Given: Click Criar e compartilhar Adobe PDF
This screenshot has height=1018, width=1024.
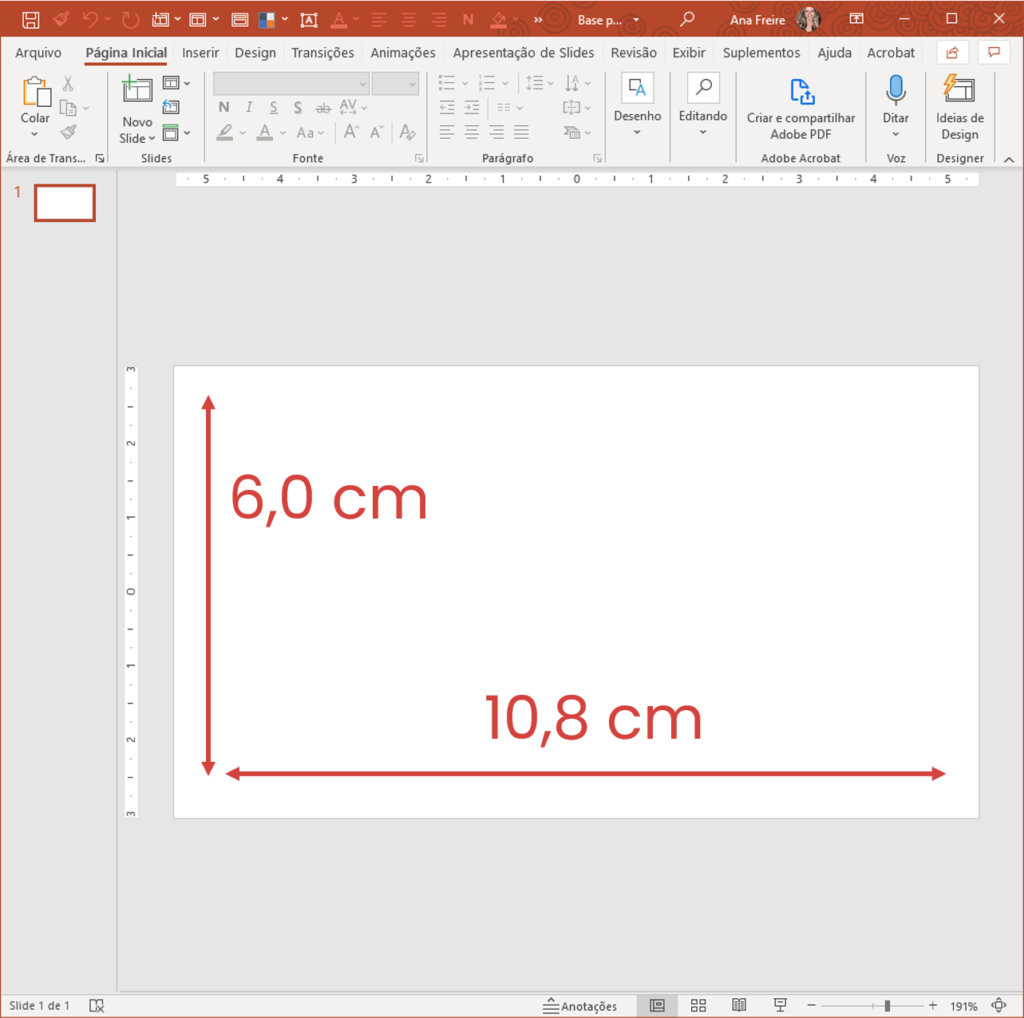Looking at the screenshot, I should tap(800, 108).
